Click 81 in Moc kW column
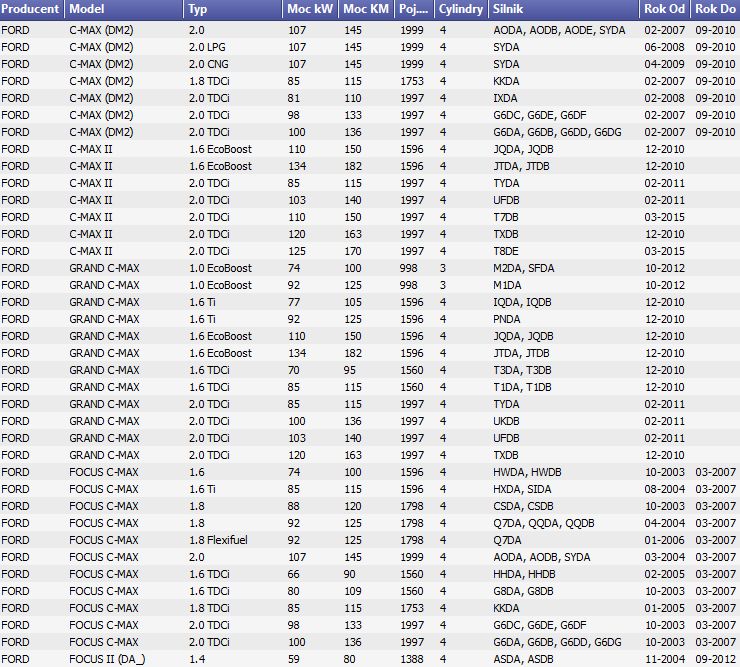Viewport: 740px width, 667px height. [x=294, y=98]
